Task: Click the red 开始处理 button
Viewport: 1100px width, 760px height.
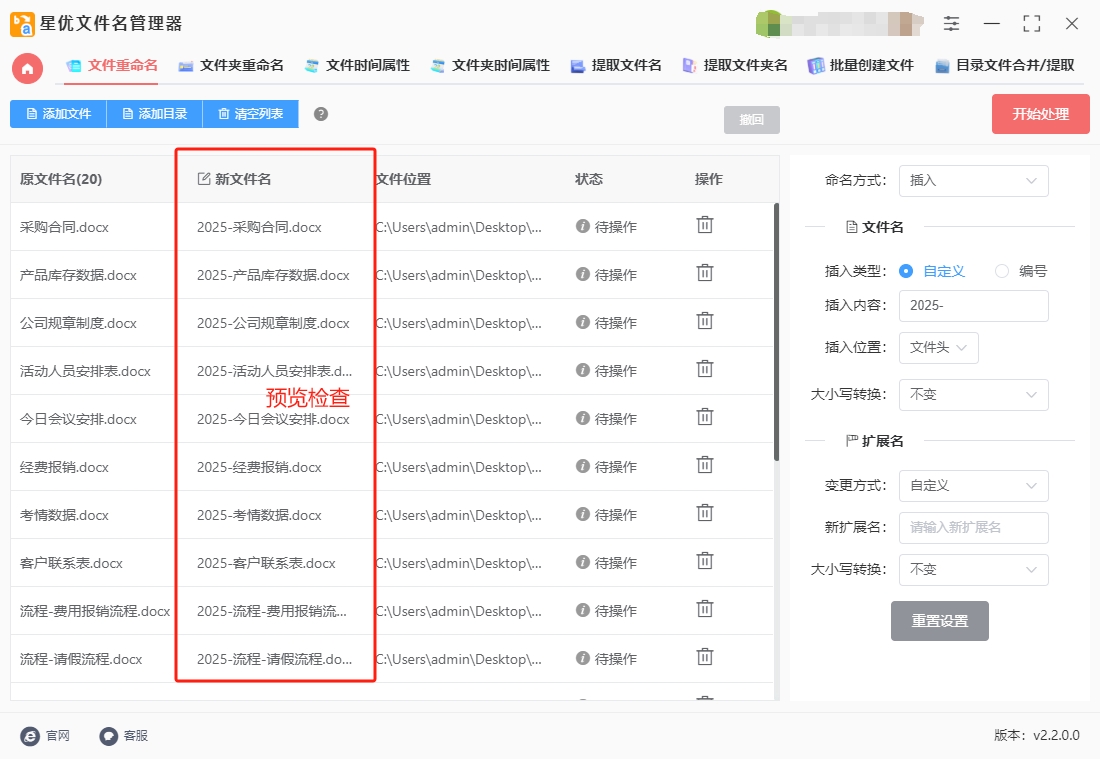Action: pyautogui.click(x=1040, y=114)
